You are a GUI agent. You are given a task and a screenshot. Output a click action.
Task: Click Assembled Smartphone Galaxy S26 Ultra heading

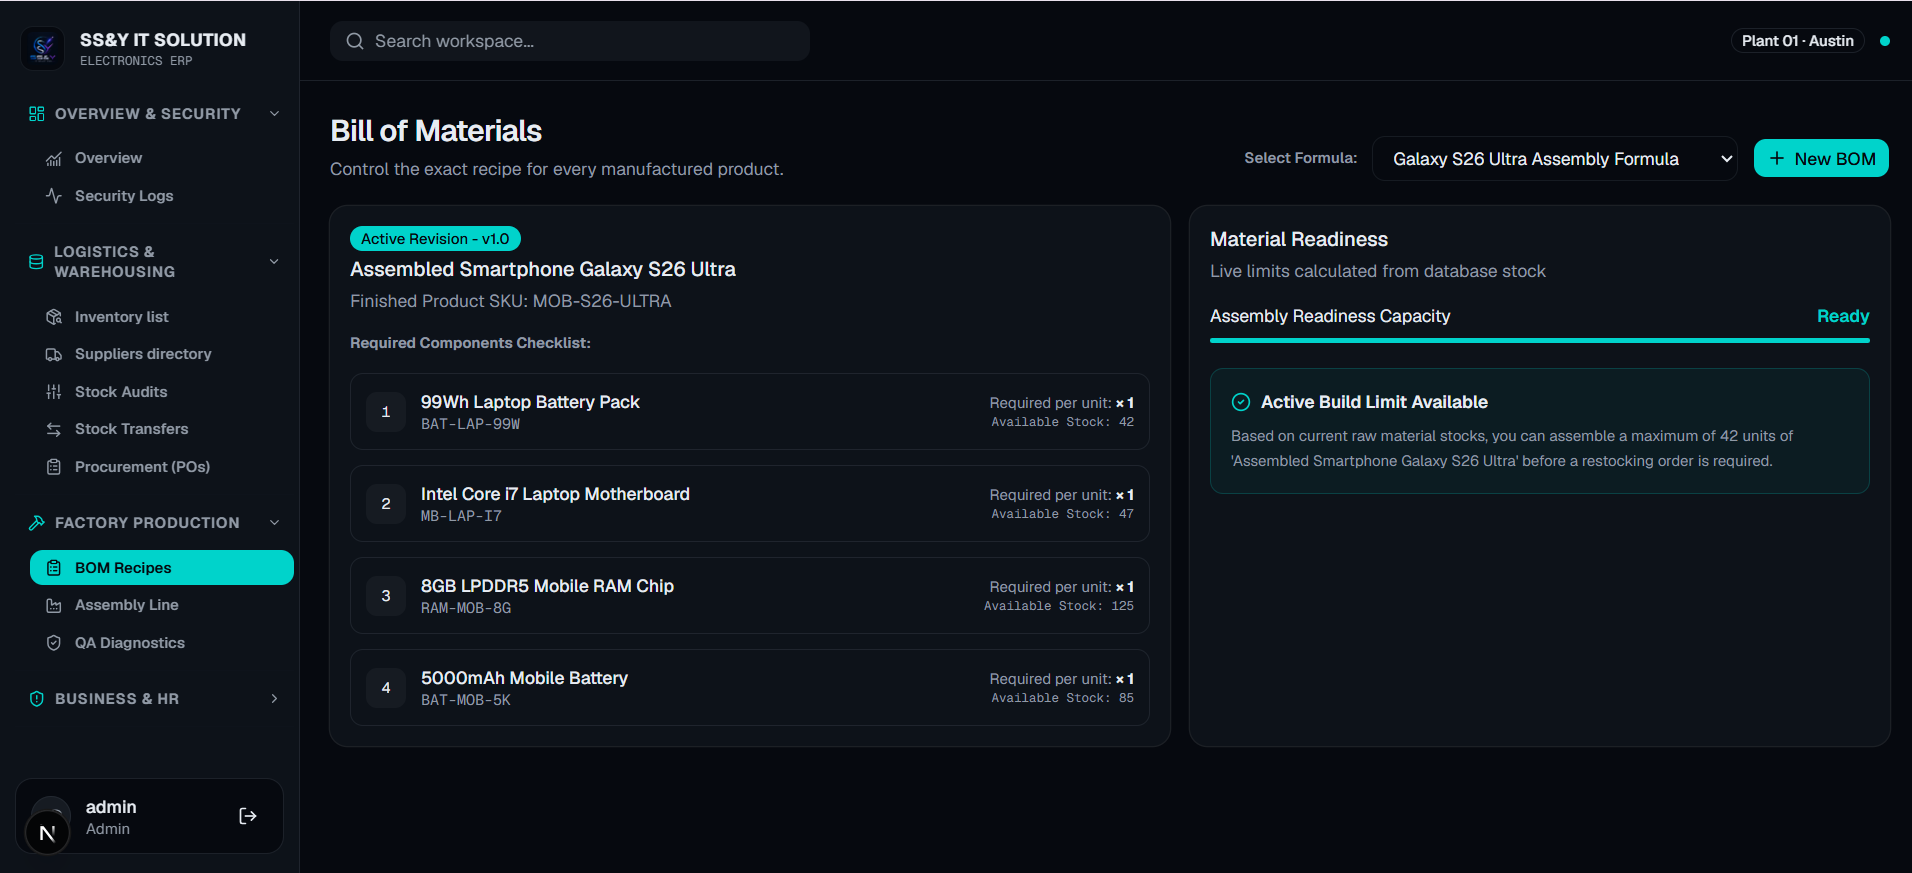click(543, 269)
